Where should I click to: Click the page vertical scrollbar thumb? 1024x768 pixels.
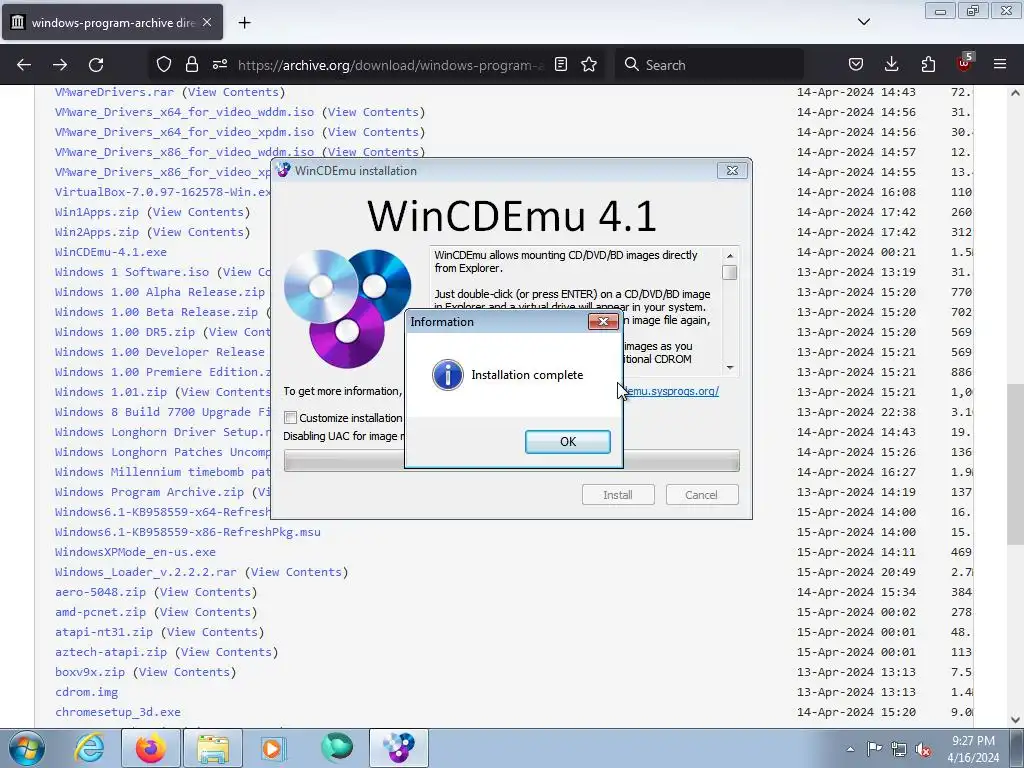(x=1015, y=464)
